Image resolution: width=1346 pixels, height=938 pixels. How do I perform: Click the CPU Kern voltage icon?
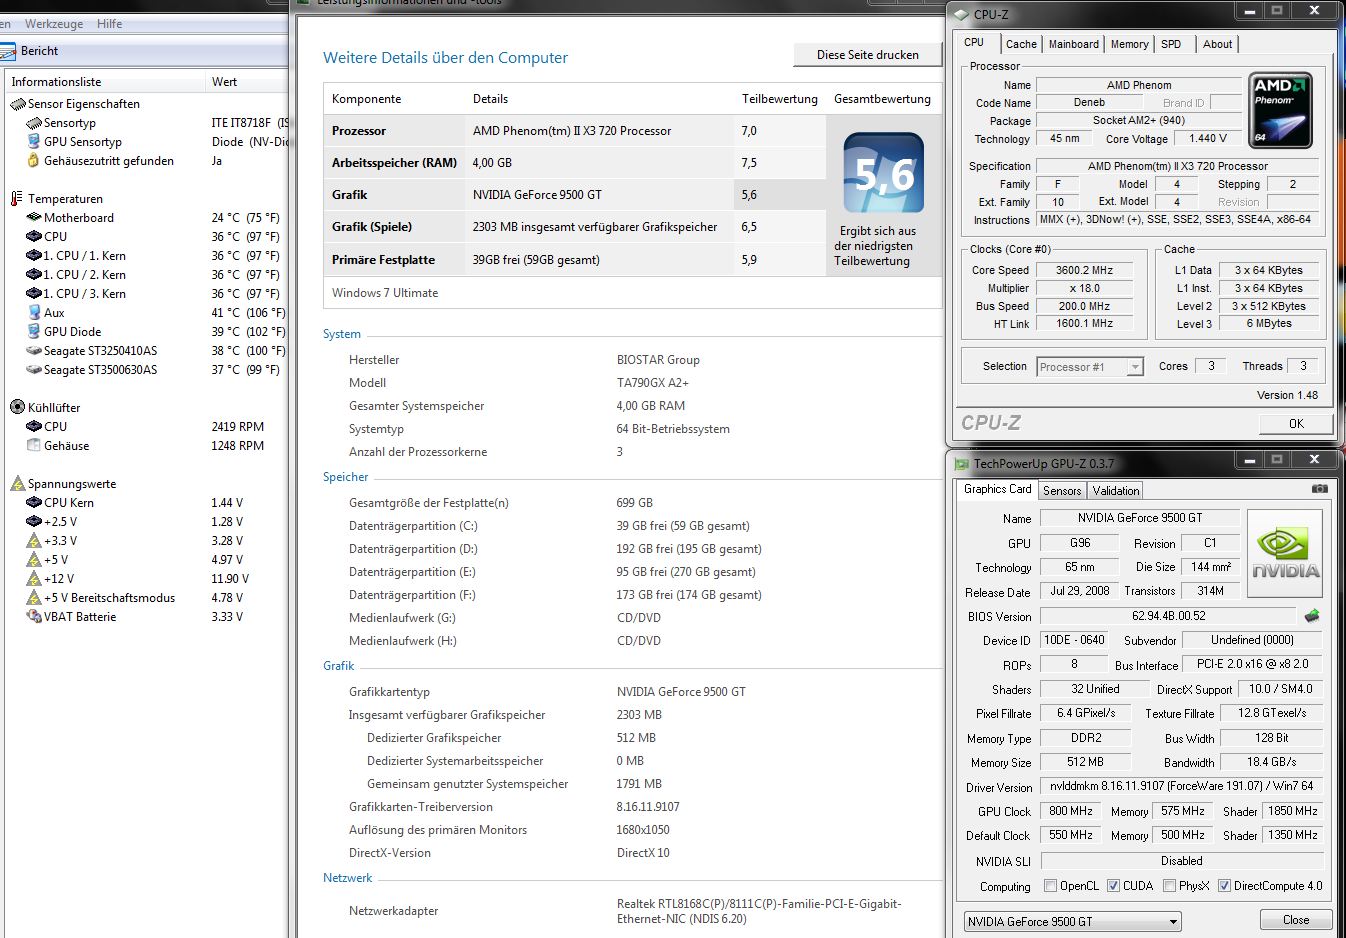pos(34,503)
